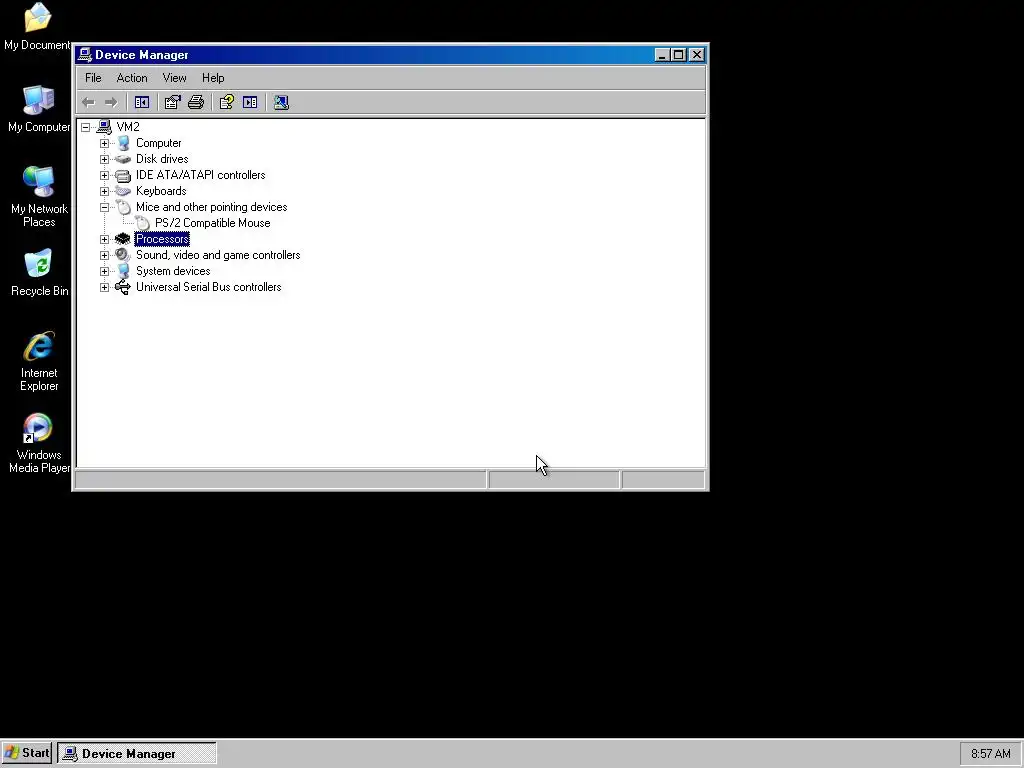
Task: Click the Processors chip icon
Action: click(123, 239)
